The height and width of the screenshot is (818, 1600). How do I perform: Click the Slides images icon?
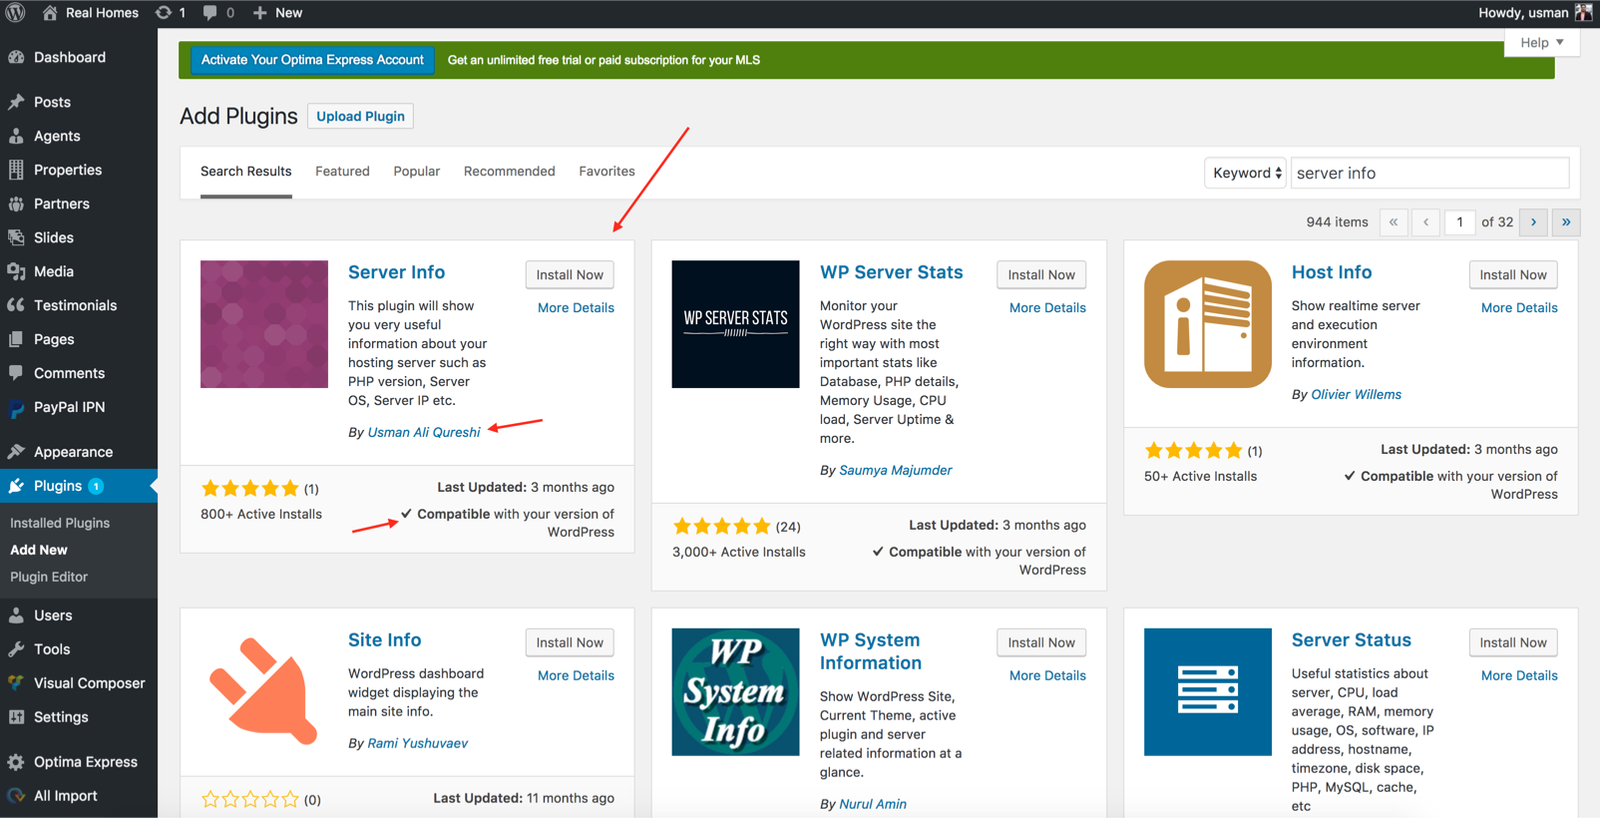click(16, 238)
